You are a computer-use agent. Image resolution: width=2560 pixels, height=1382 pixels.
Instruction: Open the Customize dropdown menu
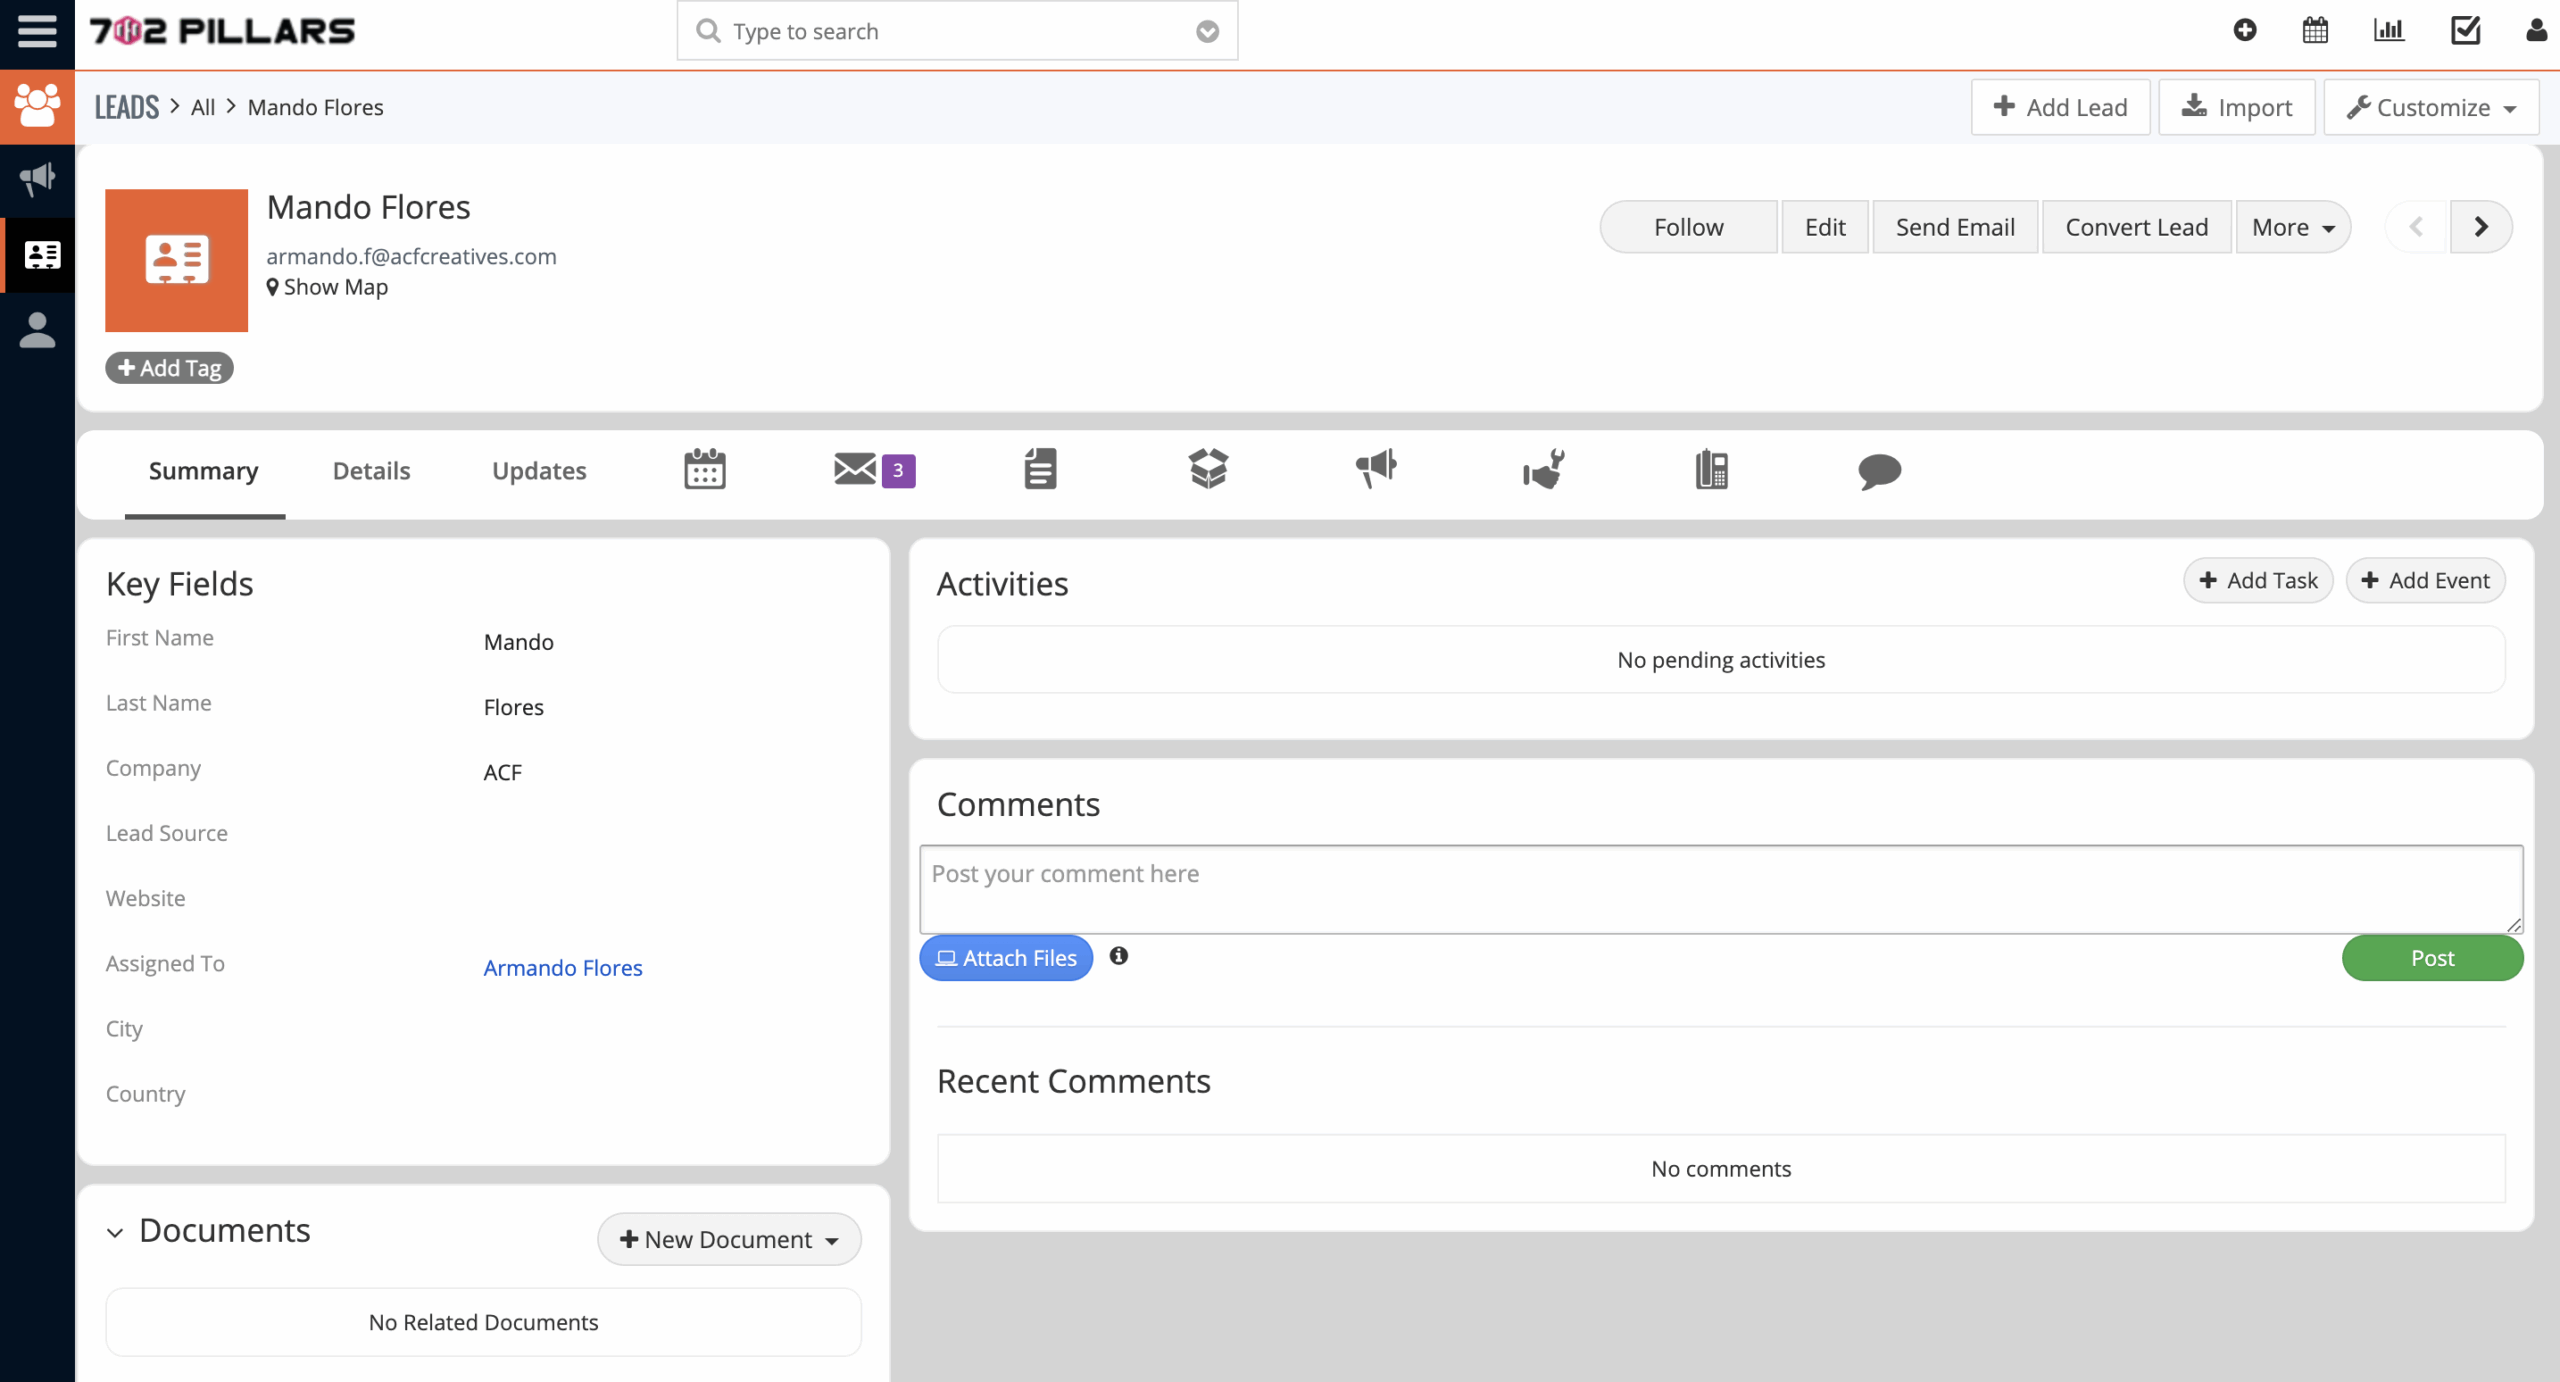[x=2431, y=107]
